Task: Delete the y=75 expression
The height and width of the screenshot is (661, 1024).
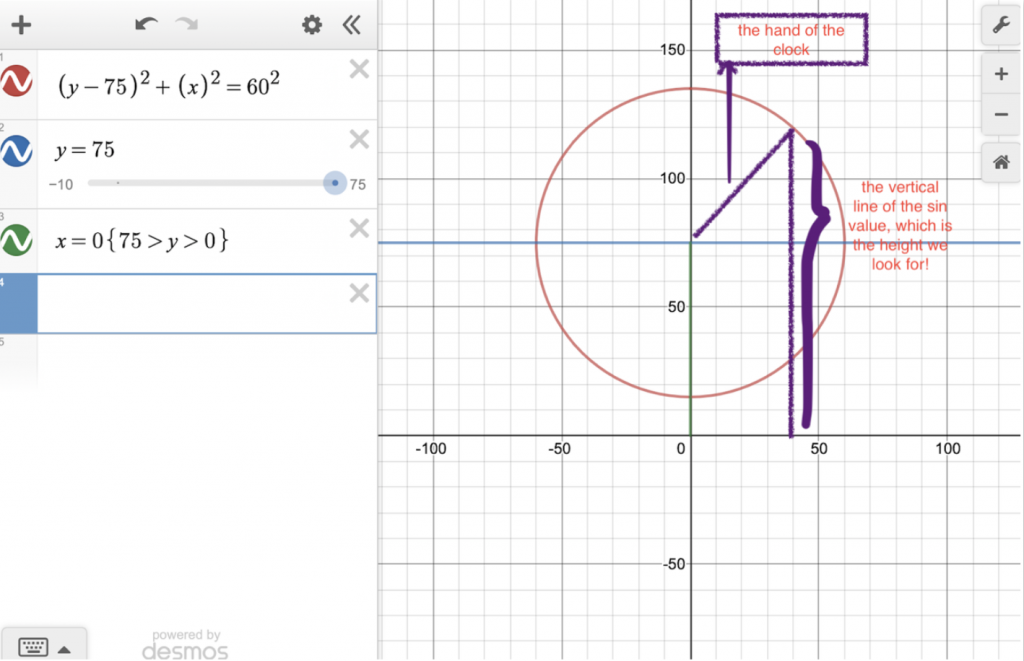Action: (359, 139)
